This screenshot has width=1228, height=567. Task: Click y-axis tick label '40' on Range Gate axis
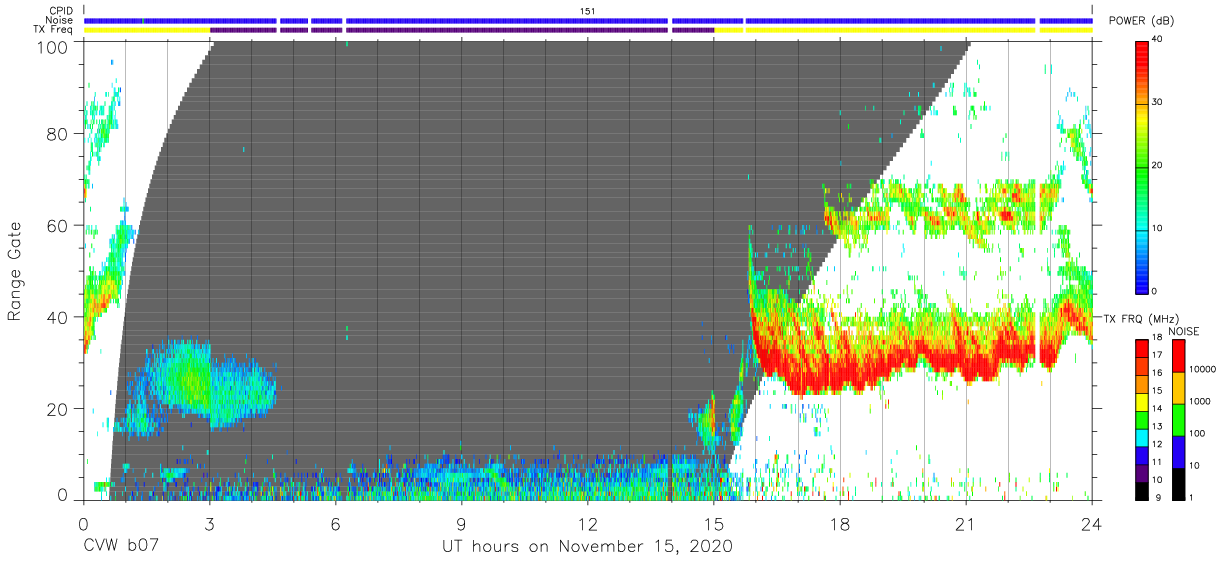[x=58, y=317]
